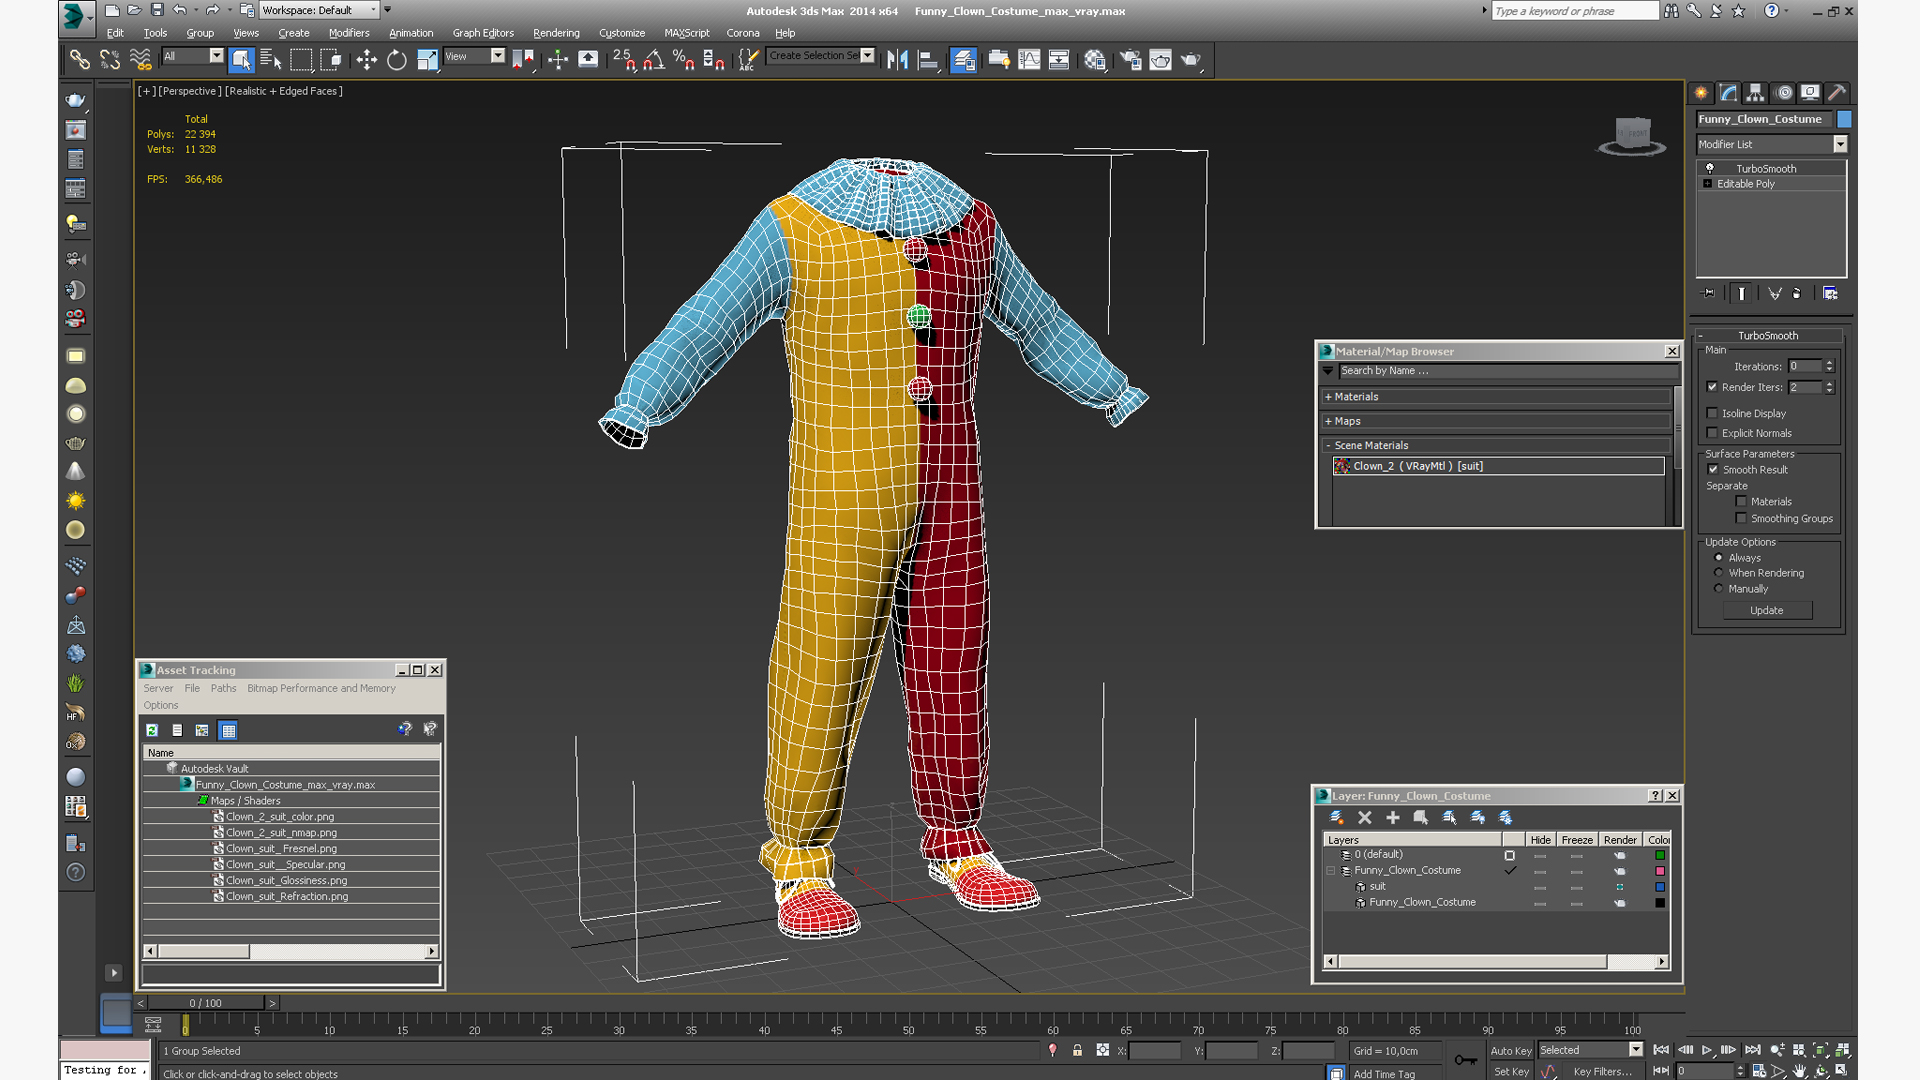Click blue color swatch of suit object

(1660, 888)
